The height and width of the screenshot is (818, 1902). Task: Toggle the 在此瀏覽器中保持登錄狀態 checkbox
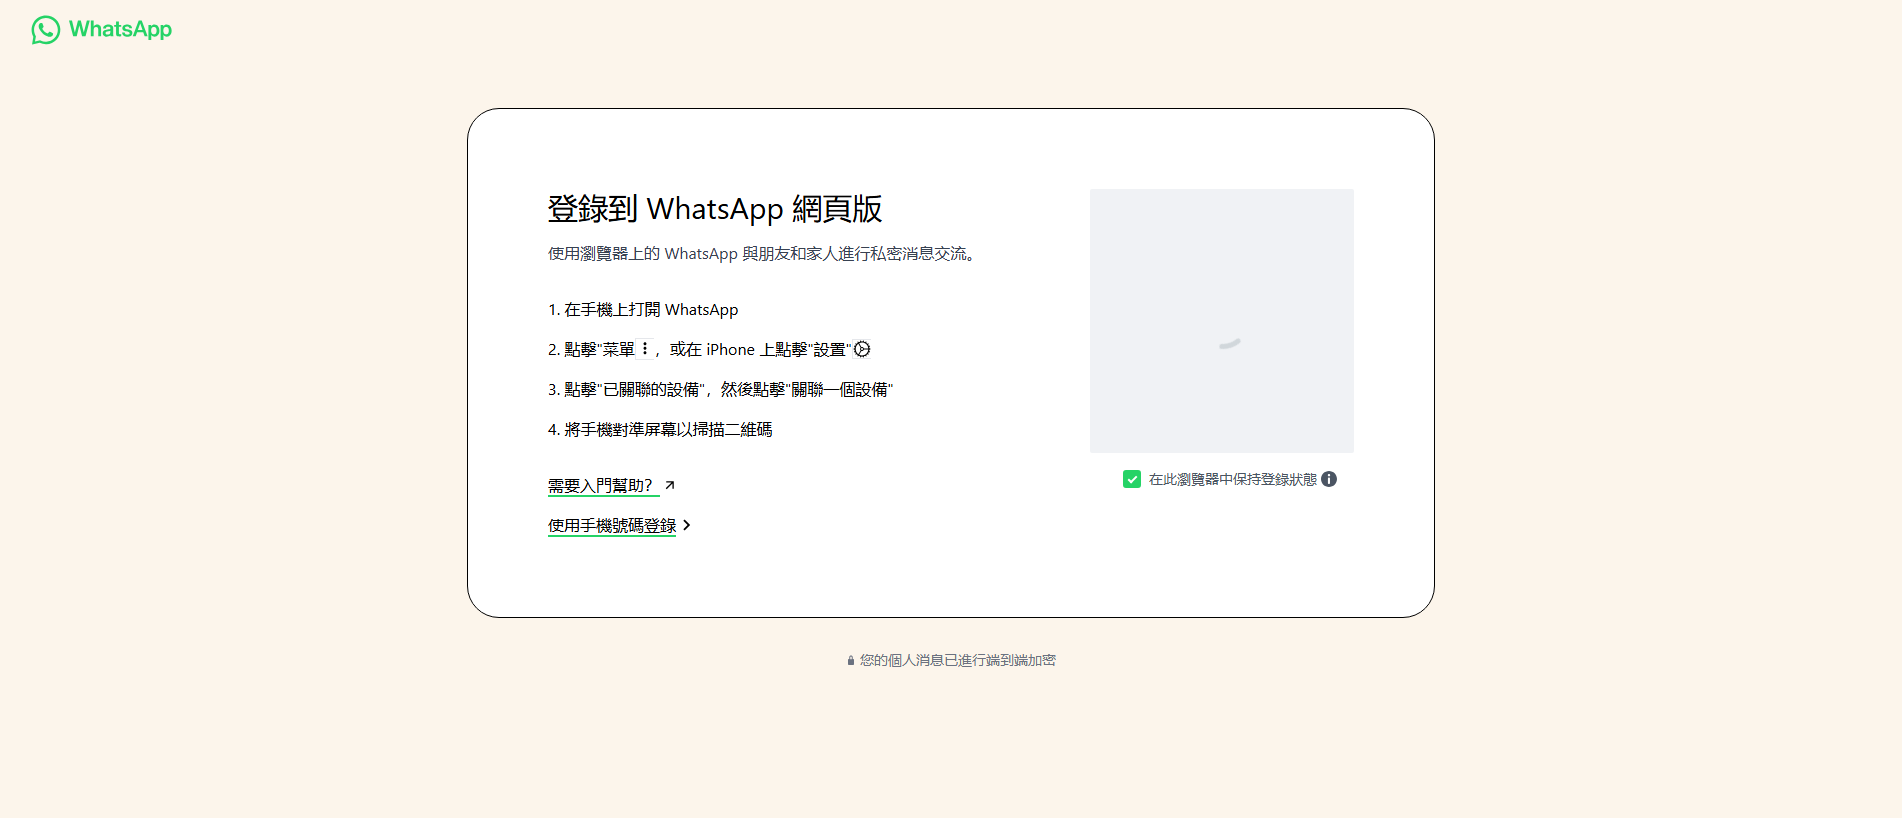1132,479
